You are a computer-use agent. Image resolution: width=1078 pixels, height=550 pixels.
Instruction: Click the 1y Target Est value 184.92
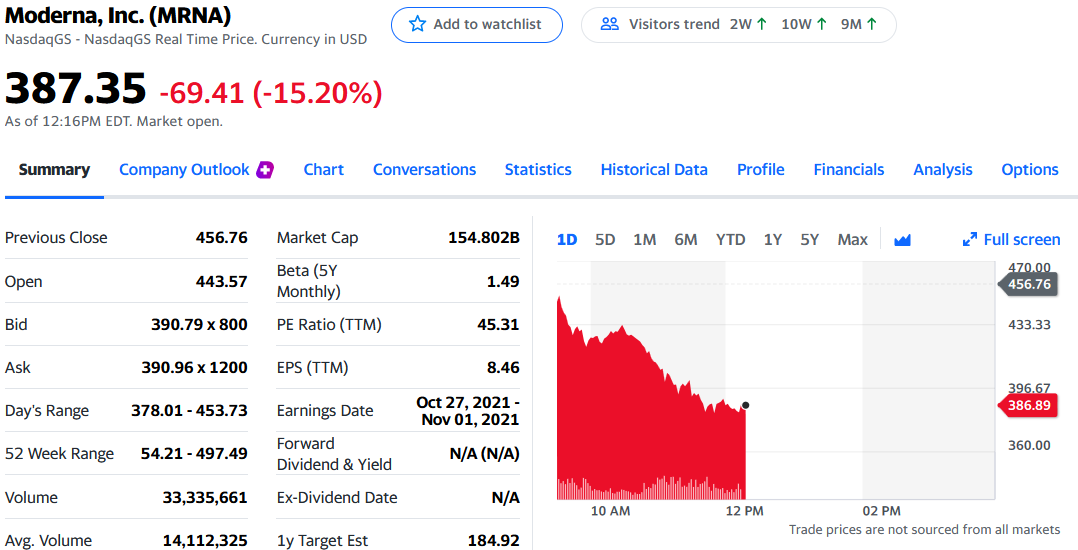tap(494, 541)
